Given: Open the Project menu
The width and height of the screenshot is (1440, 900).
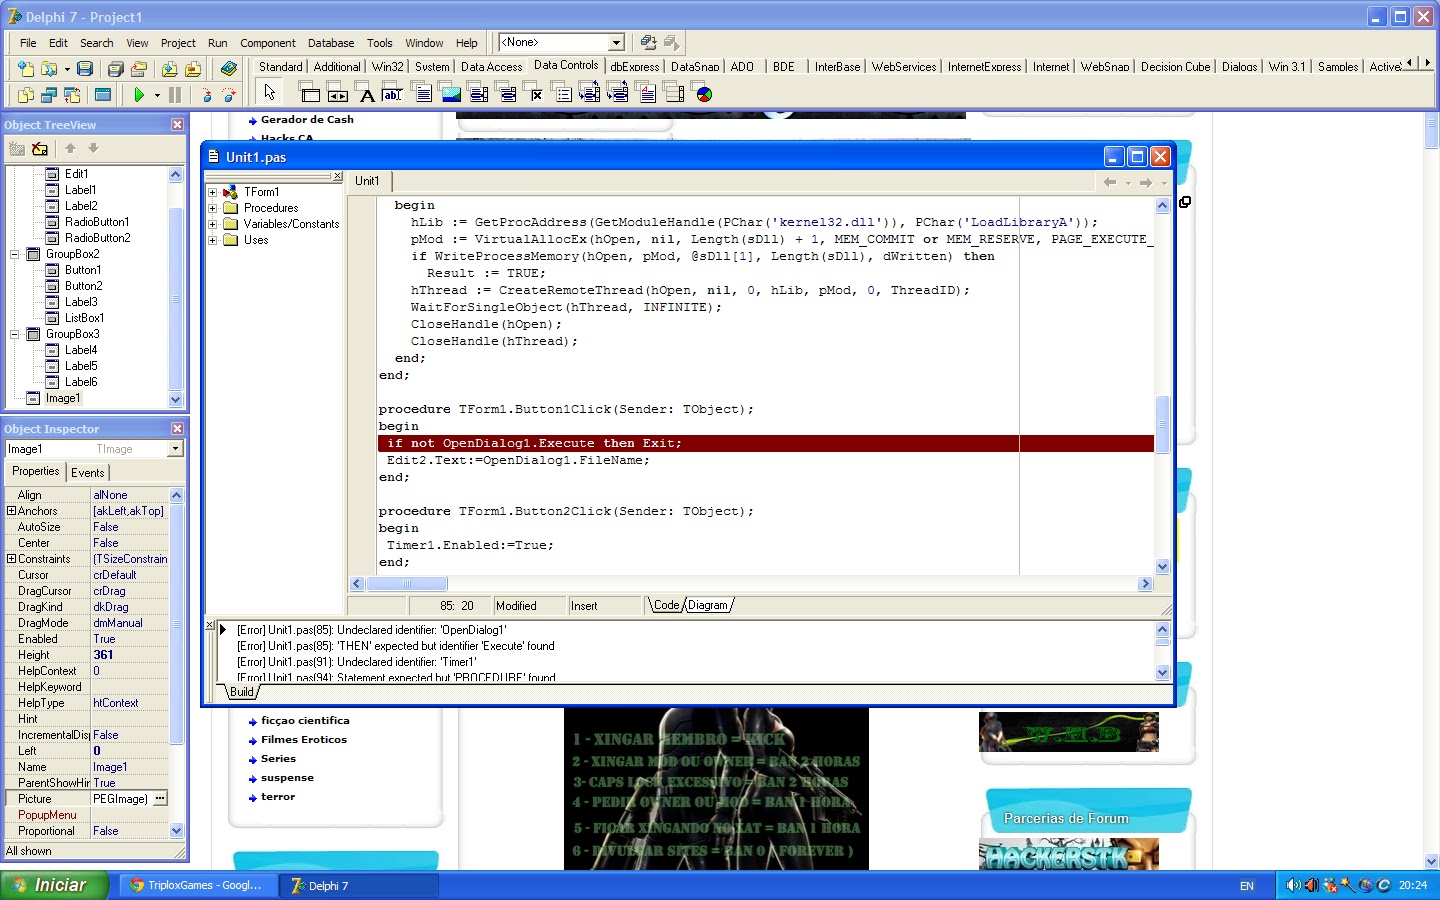Looking at the screenshot, I should tap(178, 43).
